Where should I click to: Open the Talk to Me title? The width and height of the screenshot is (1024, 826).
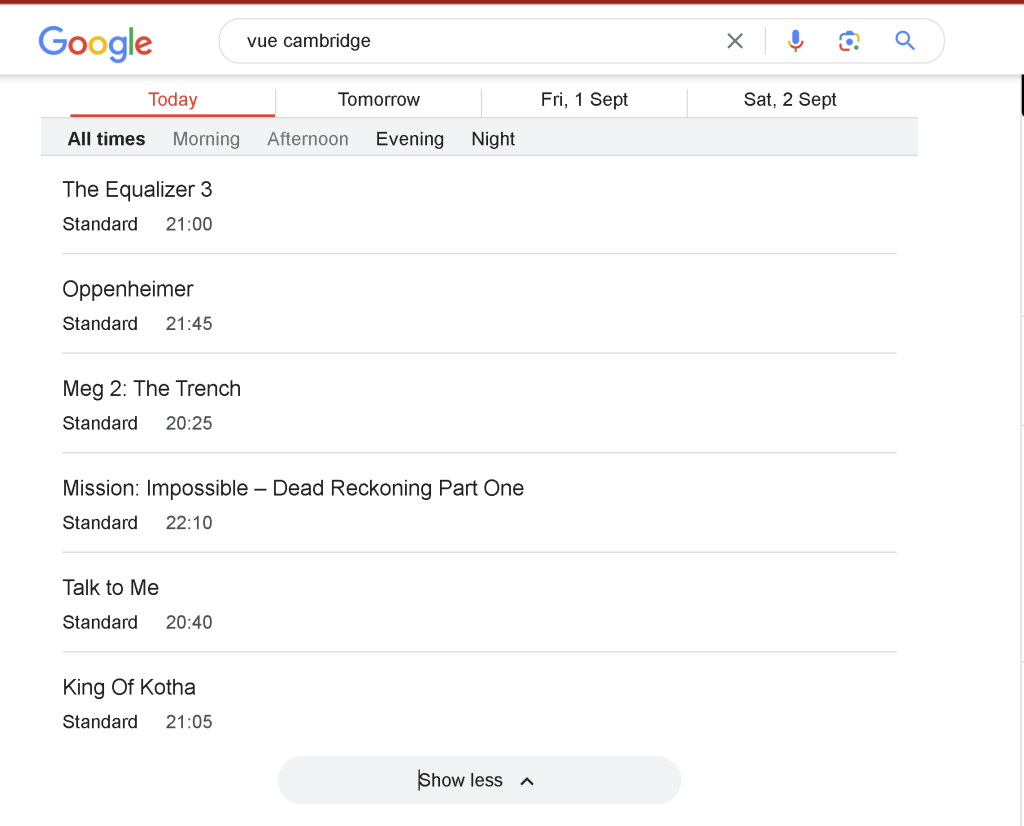pyautogui.click(x=111, y=588)
